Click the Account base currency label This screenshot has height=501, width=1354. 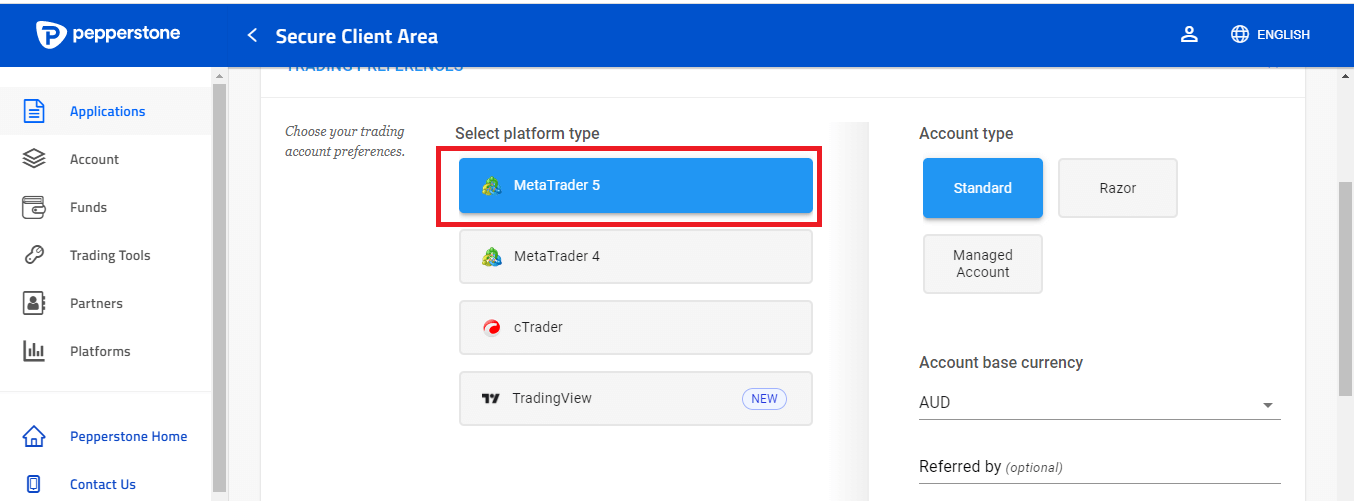click(1001, 362)
